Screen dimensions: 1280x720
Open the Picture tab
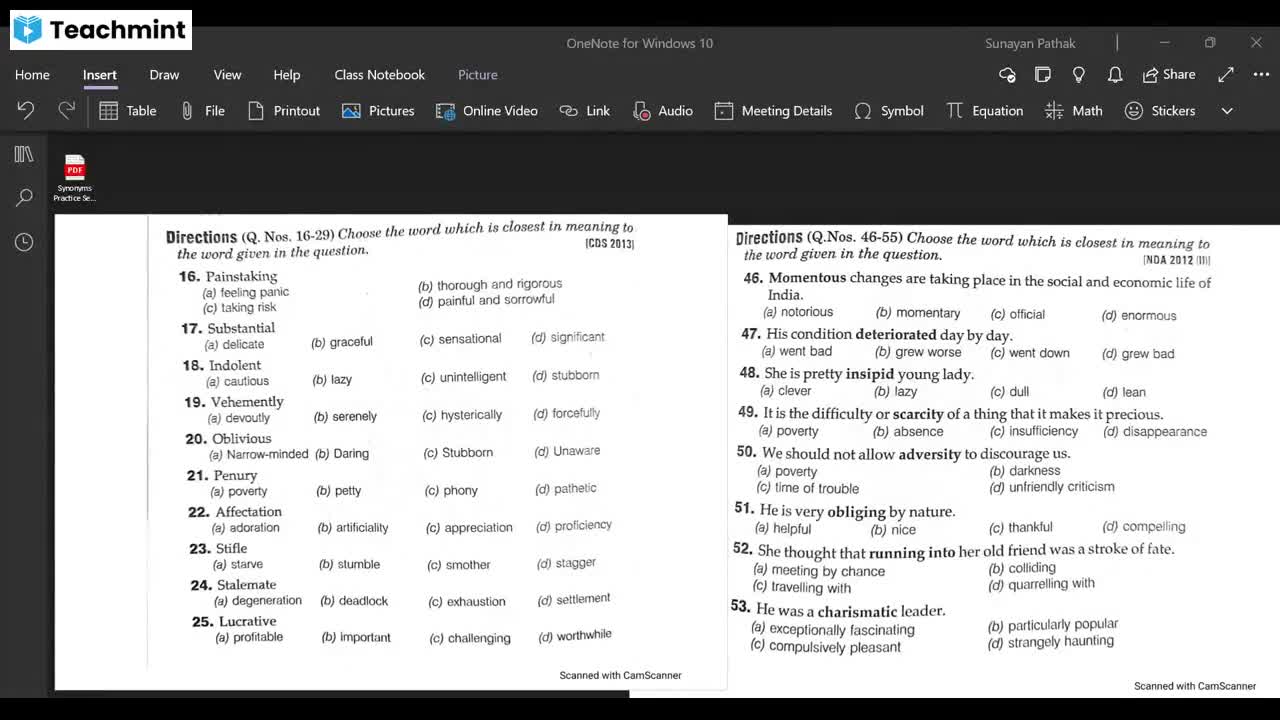pyautogui.click(x=478, y=75)
